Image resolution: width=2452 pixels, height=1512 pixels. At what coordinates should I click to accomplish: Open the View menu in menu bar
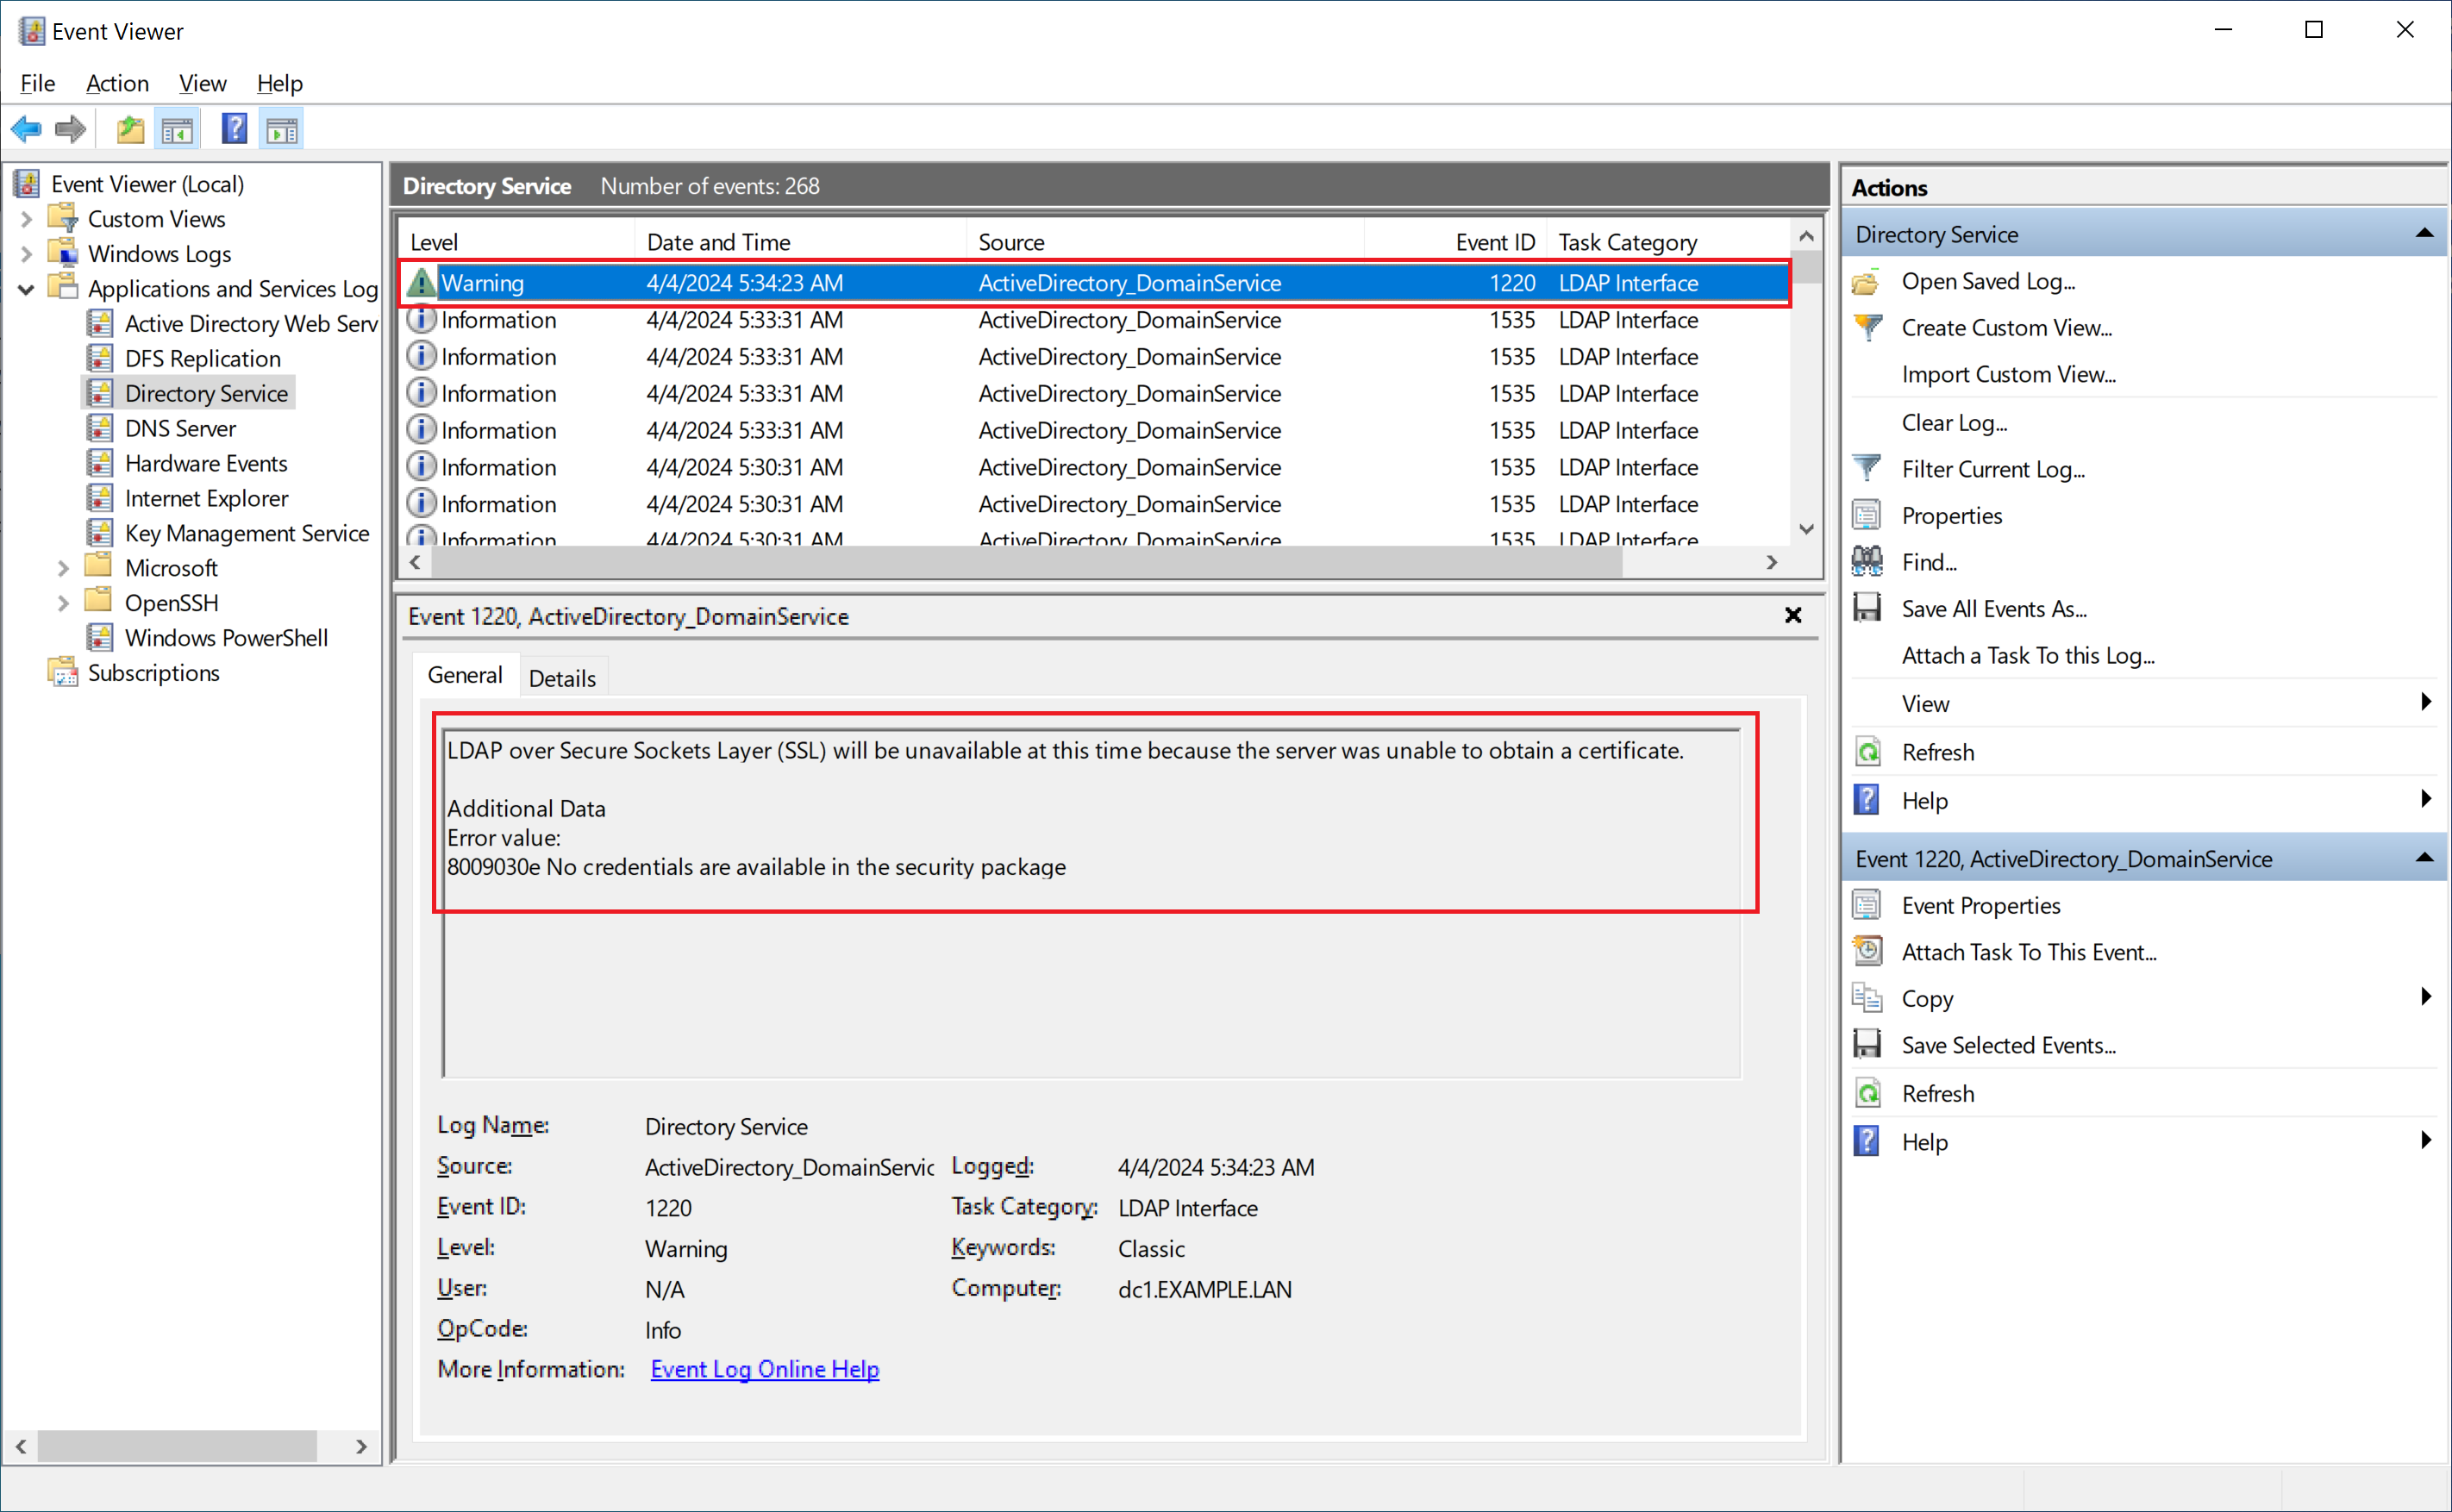click(202, 83)
